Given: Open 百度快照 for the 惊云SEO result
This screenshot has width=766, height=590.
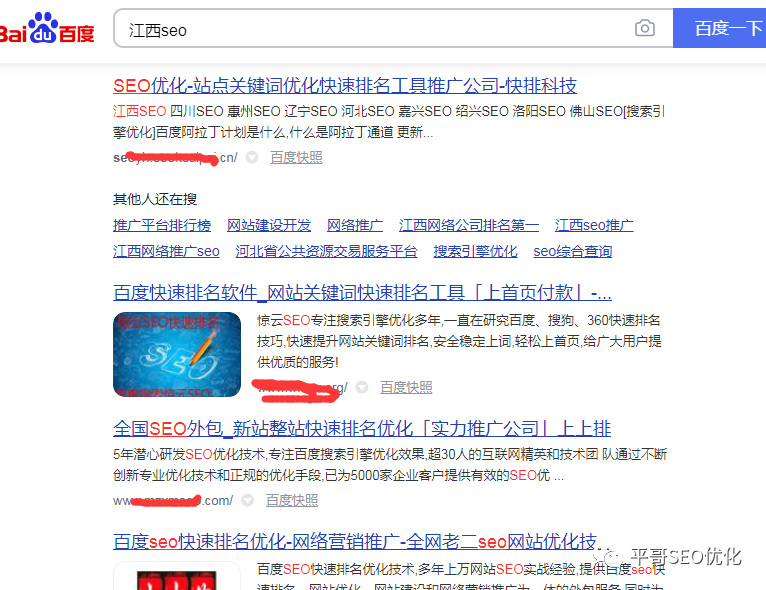Looking at the screenshot, I should point(406,387).
